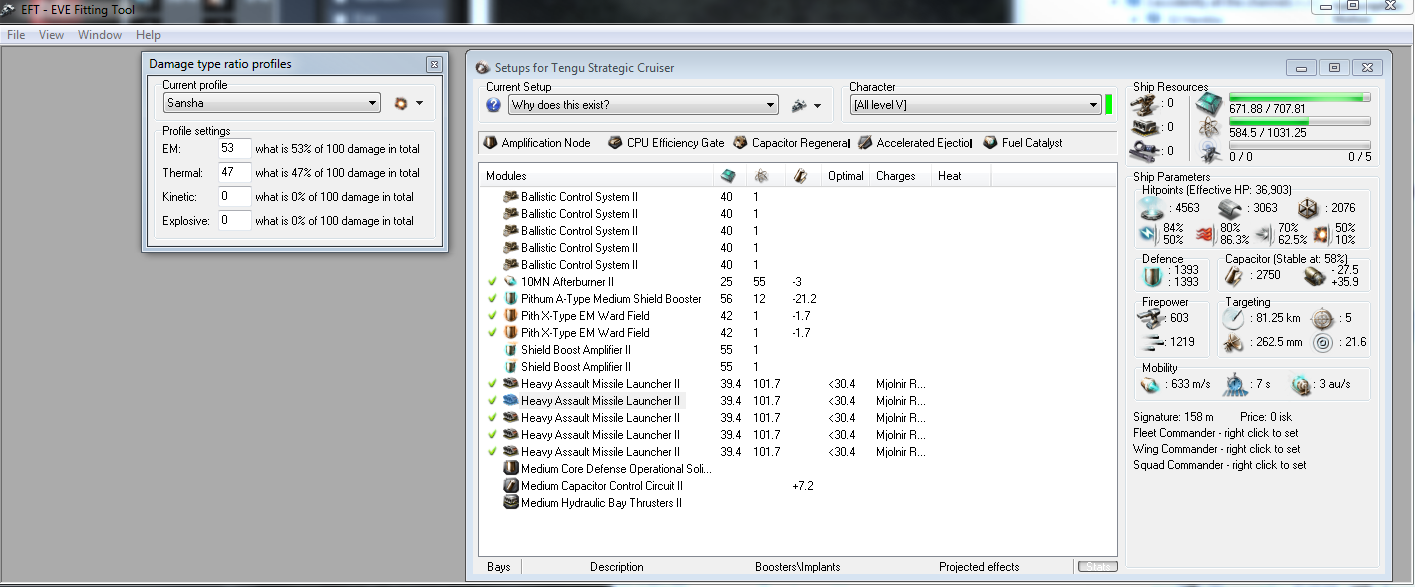
Task: Open the ship icon dropdown beside the setup name
Action: [806, 105]
